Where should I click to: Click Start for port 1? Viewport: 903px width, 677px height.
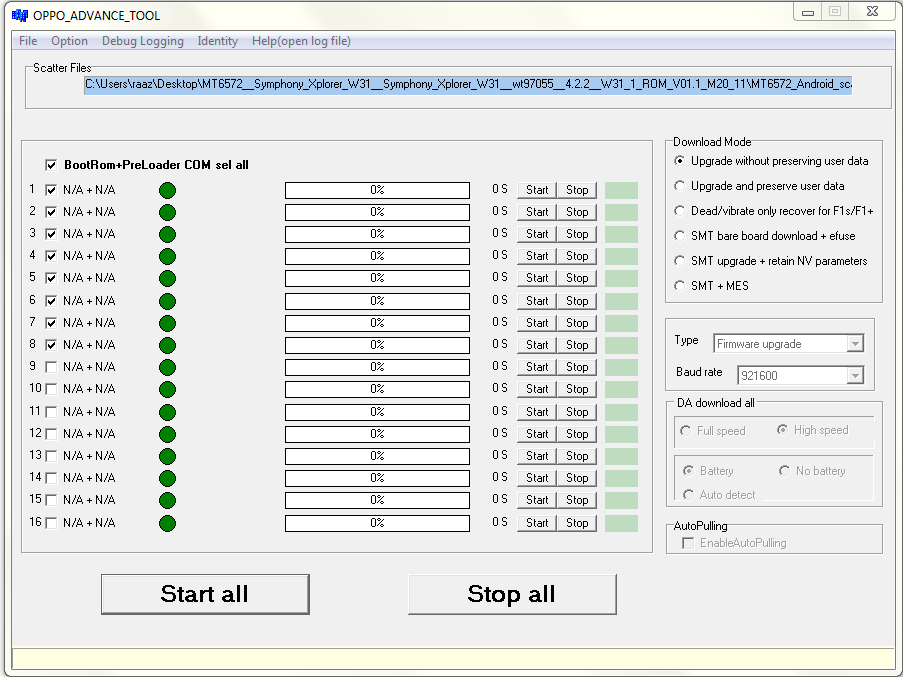[x=537, y=190]
